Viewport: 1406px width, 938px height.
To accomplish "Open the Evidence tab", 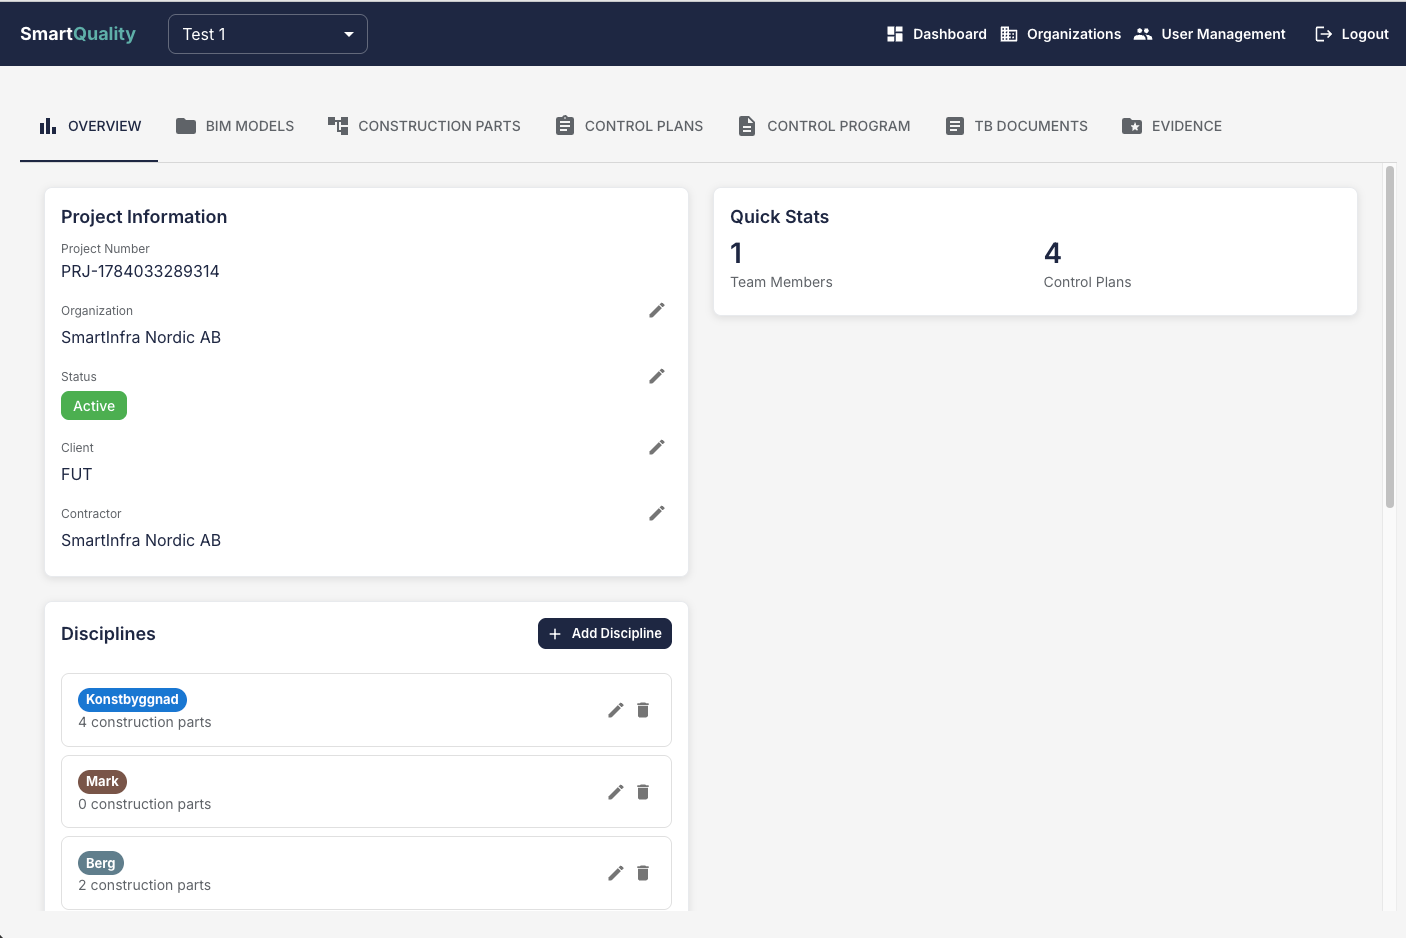I will click(1172, 126).
